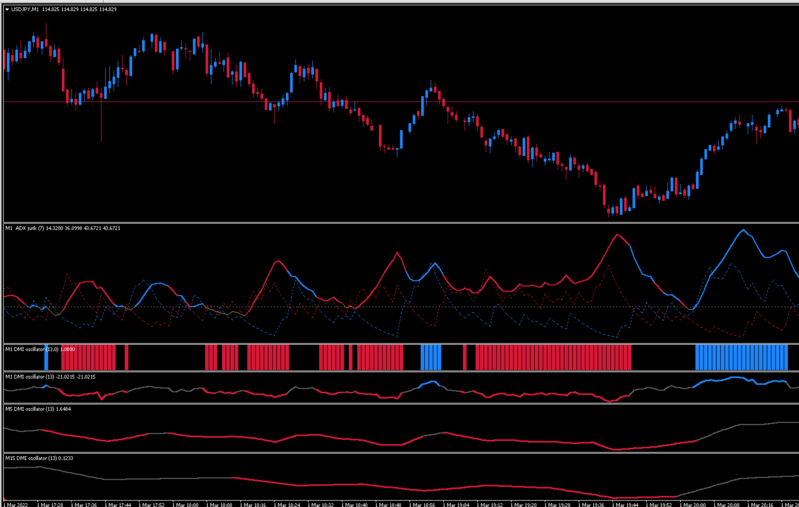Select the divider between M5 and M15 DMI panes
The width and height of the screenshot is (799, 507).
(401, 452)
